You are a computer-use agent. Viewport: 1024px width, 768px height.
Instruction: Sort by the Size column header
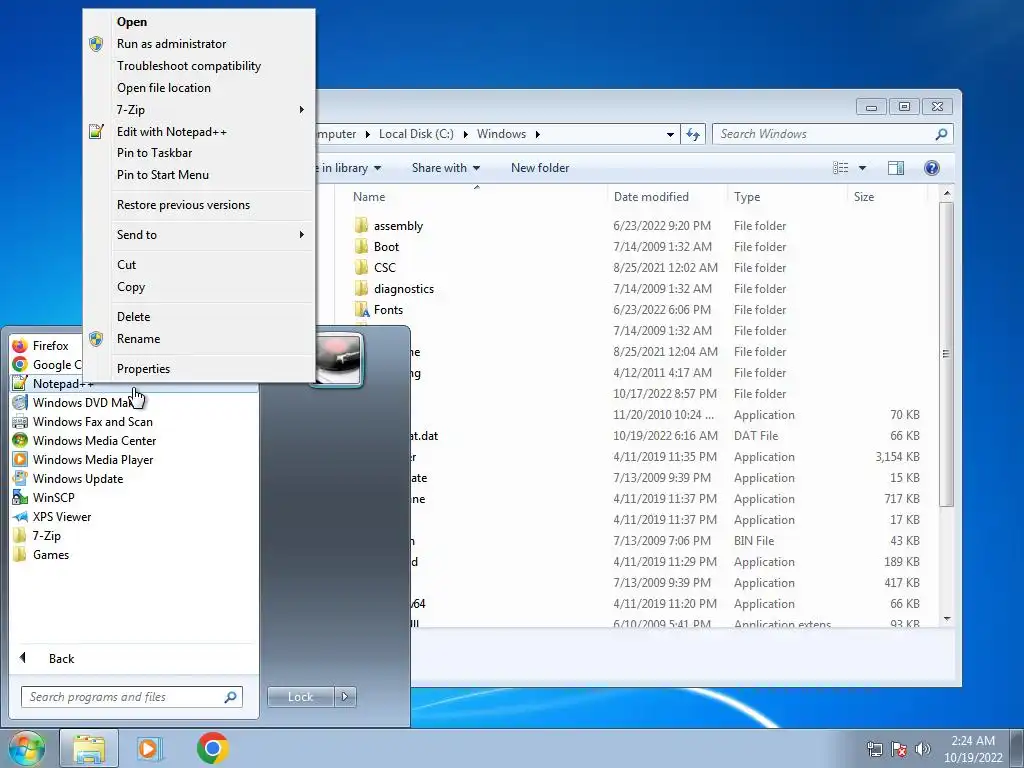(887, 197)
